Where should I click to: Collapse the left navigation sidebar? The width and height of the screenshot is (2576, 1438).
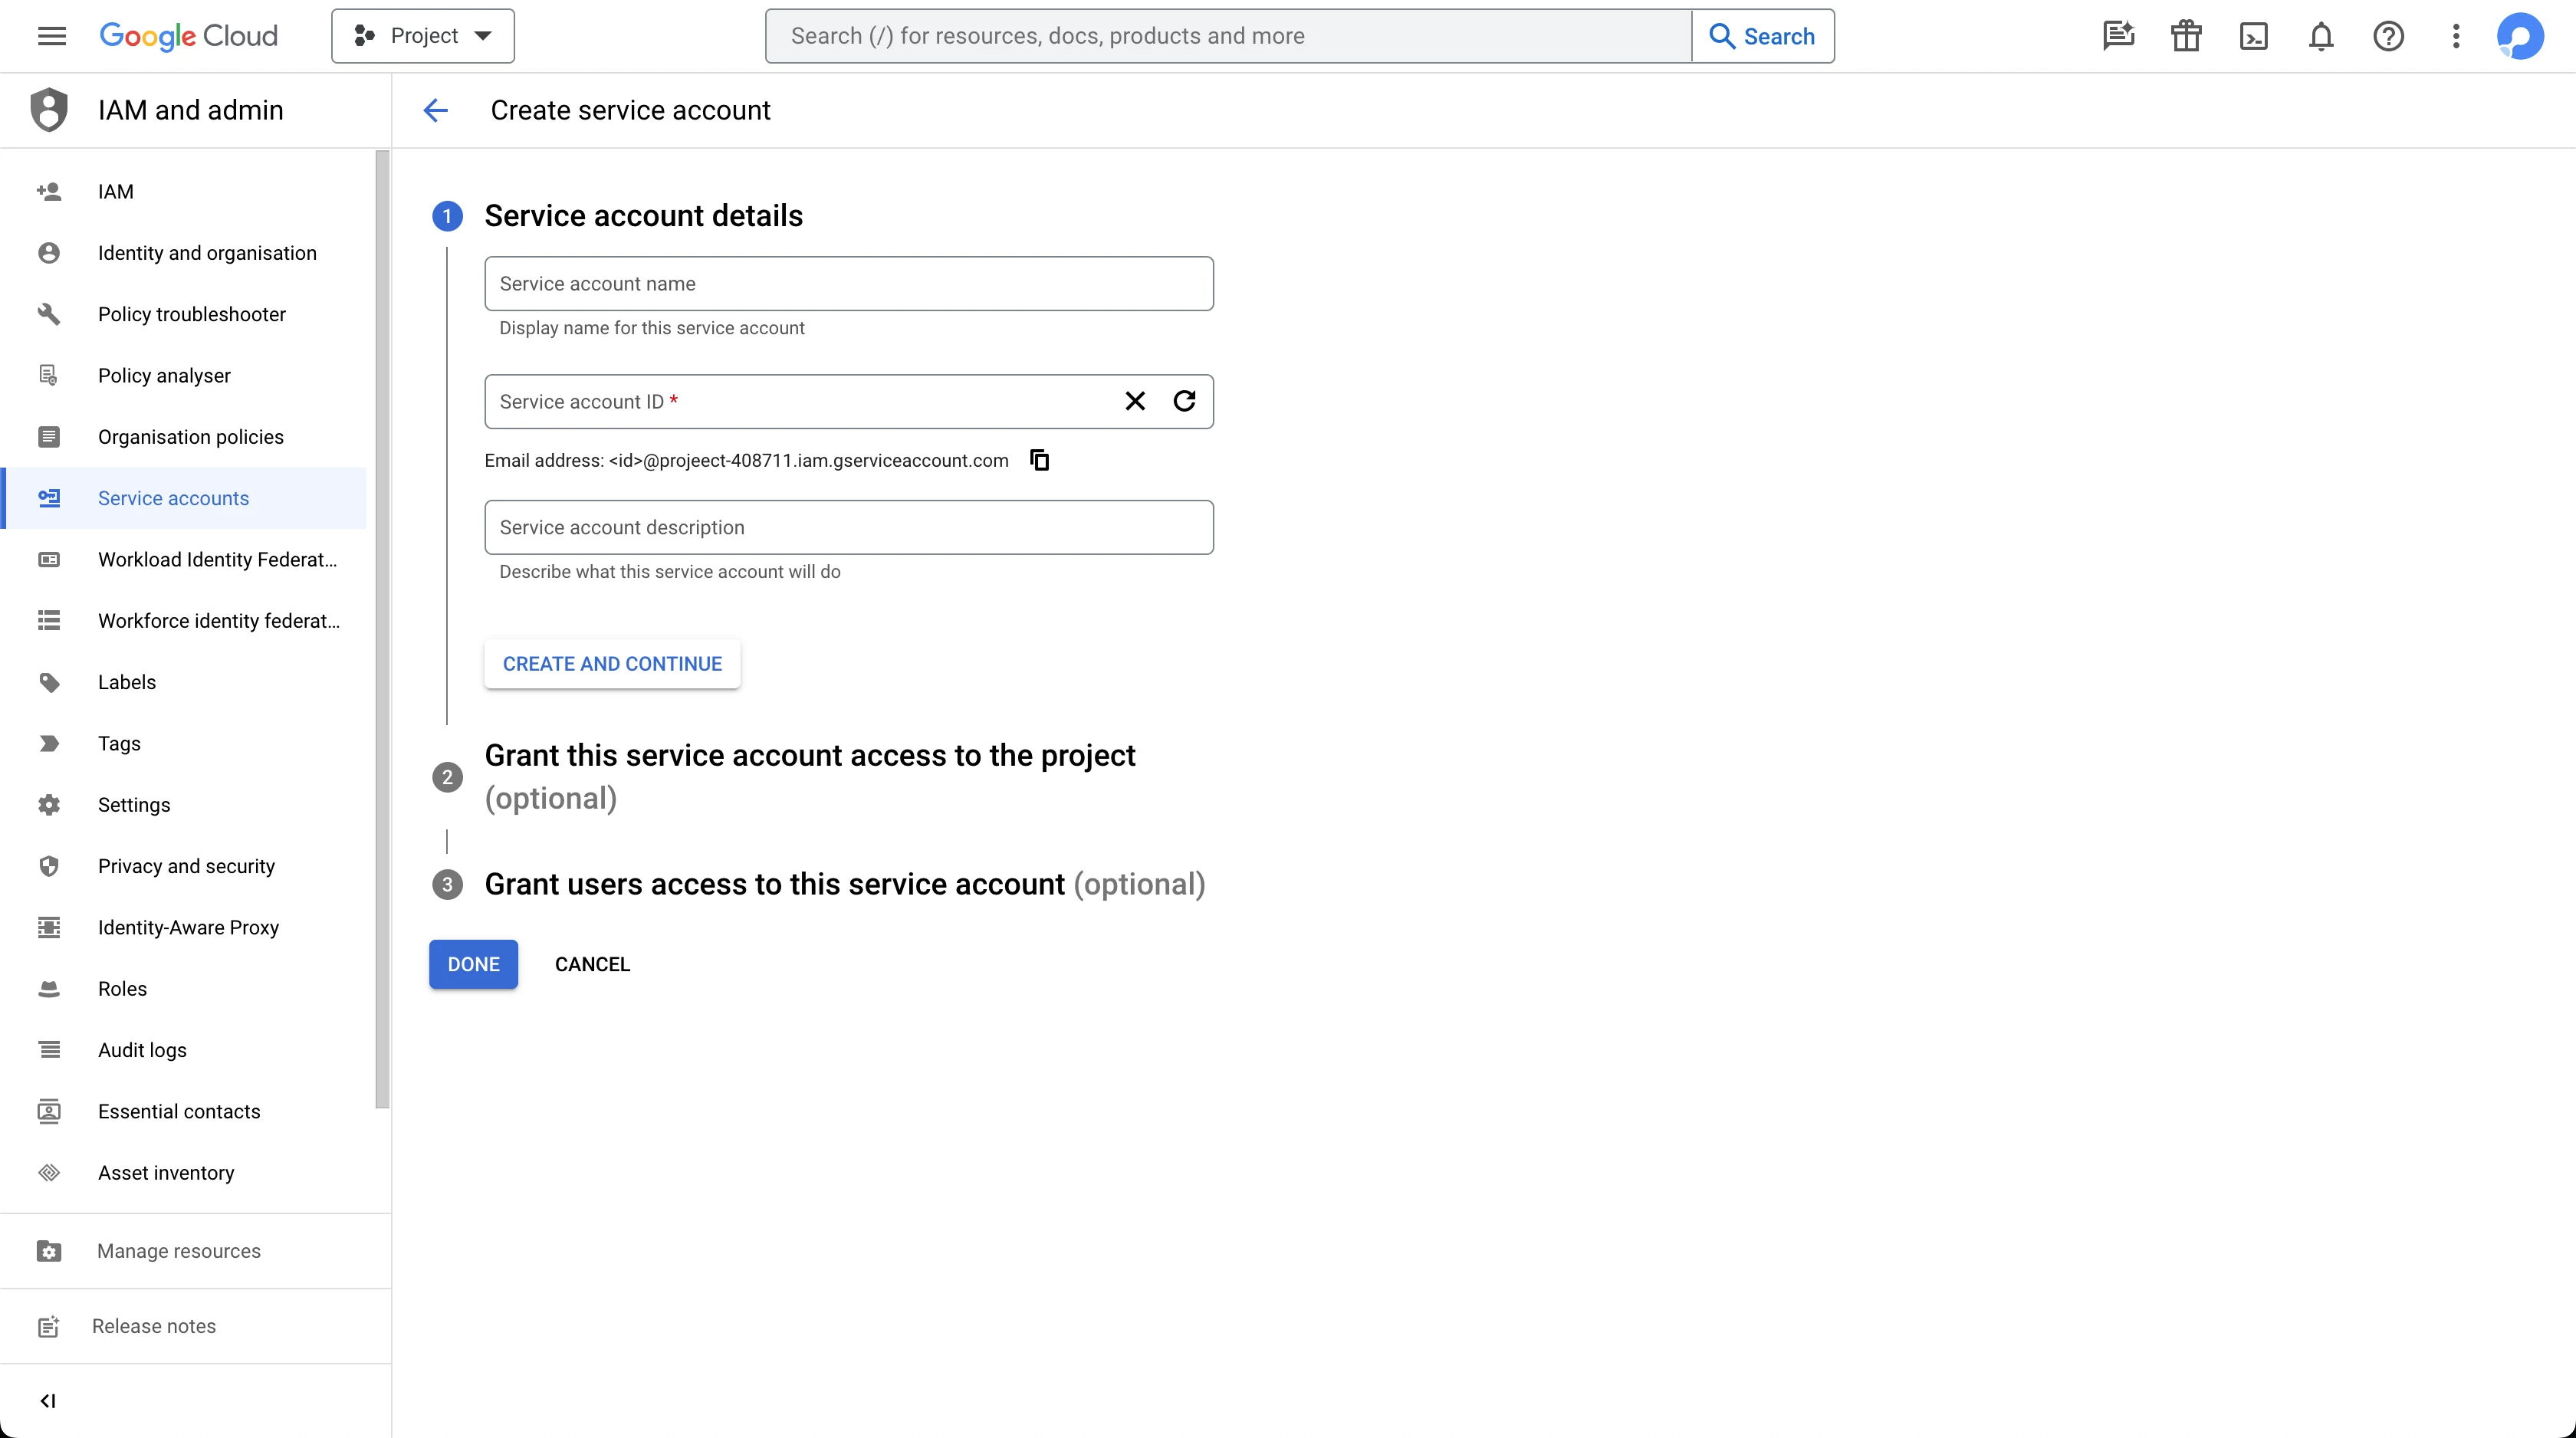pos(47,1400)
